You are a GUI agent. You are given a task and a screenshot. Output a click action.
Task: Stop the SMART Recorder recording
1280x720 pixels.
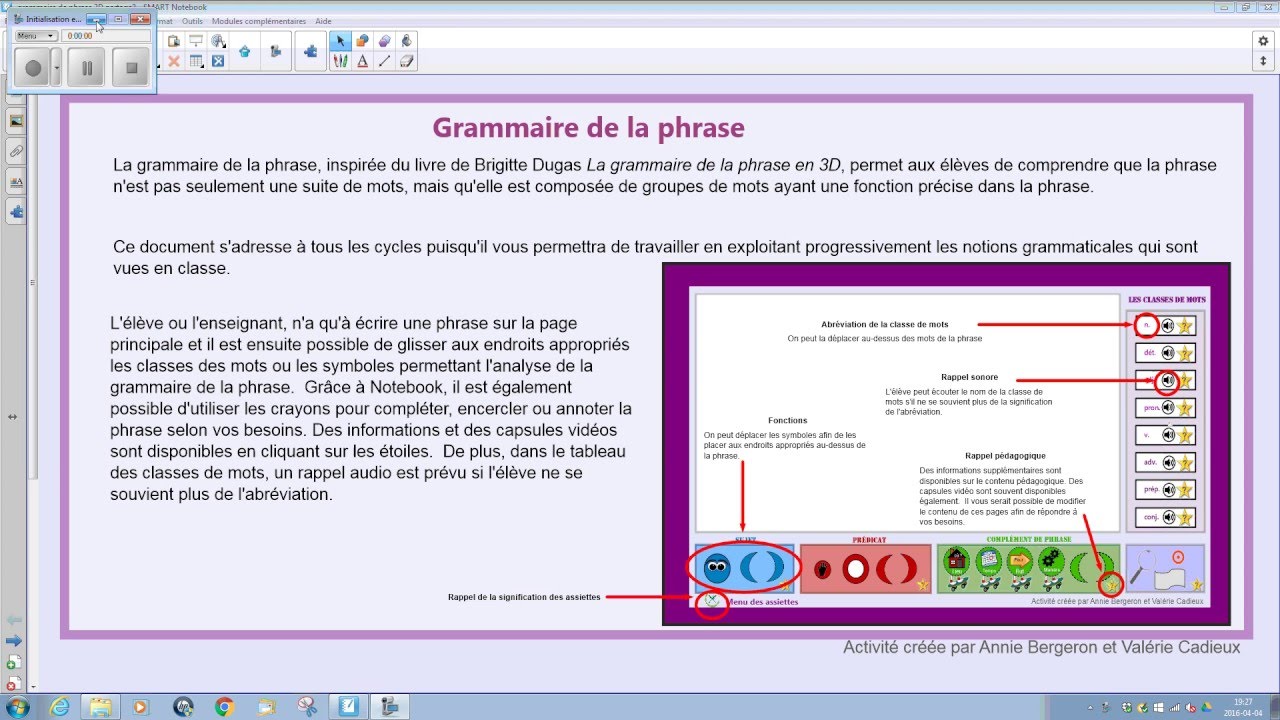coord(131,67)
